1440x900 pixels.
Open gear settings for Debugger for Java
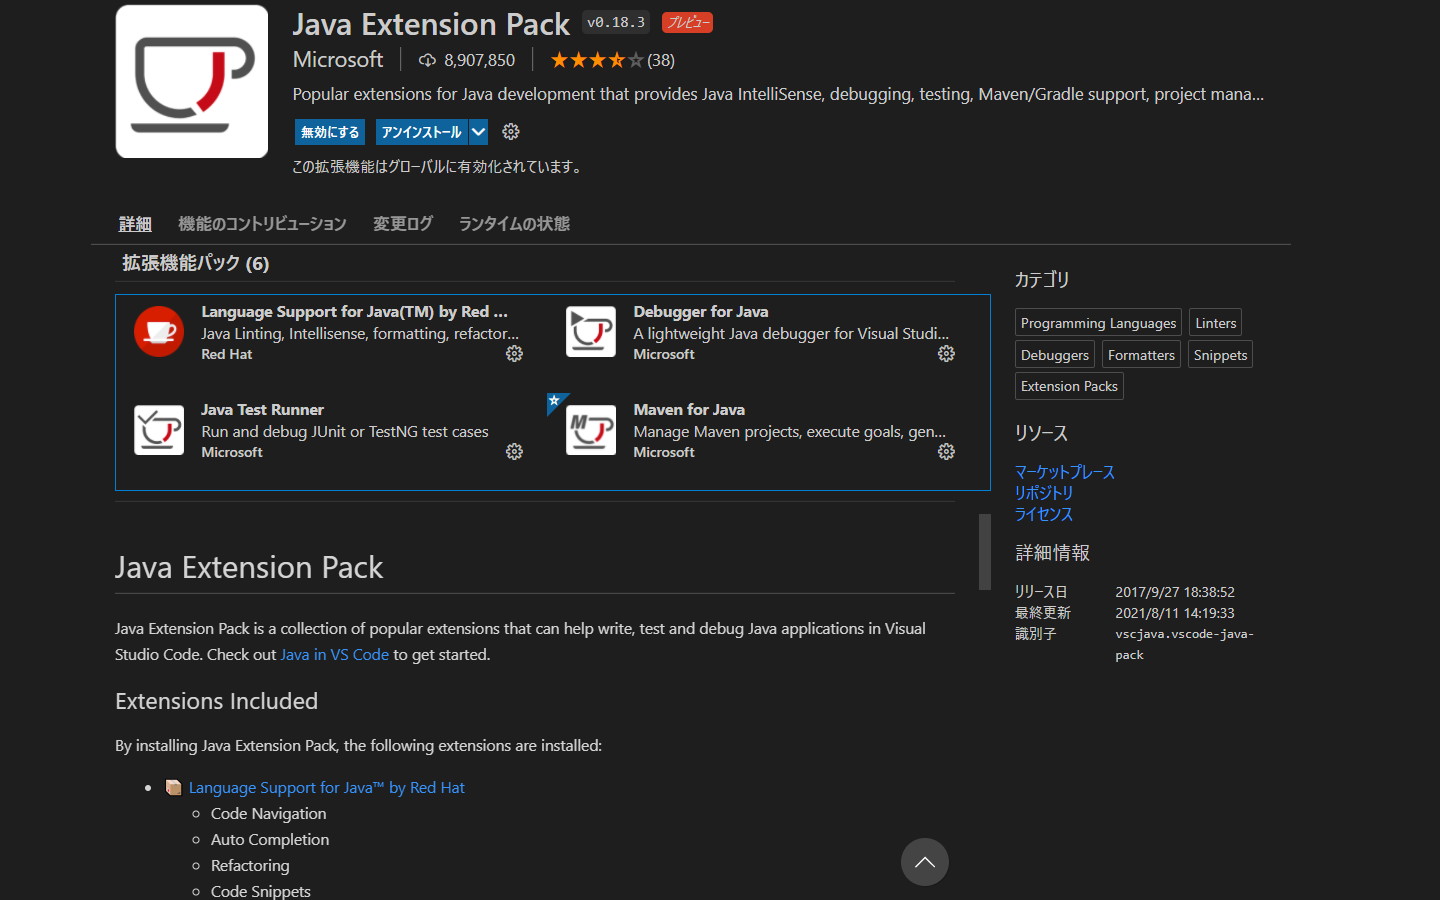946,354
